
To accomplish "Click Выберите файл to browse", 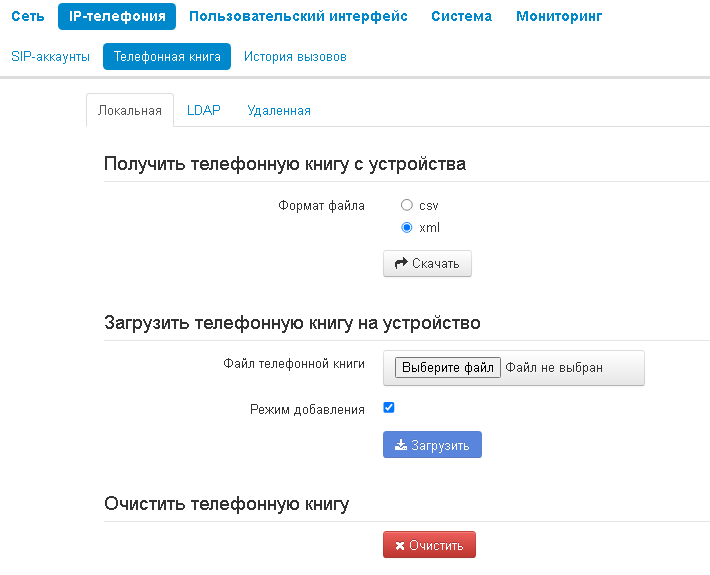I will tap(448, 367).
